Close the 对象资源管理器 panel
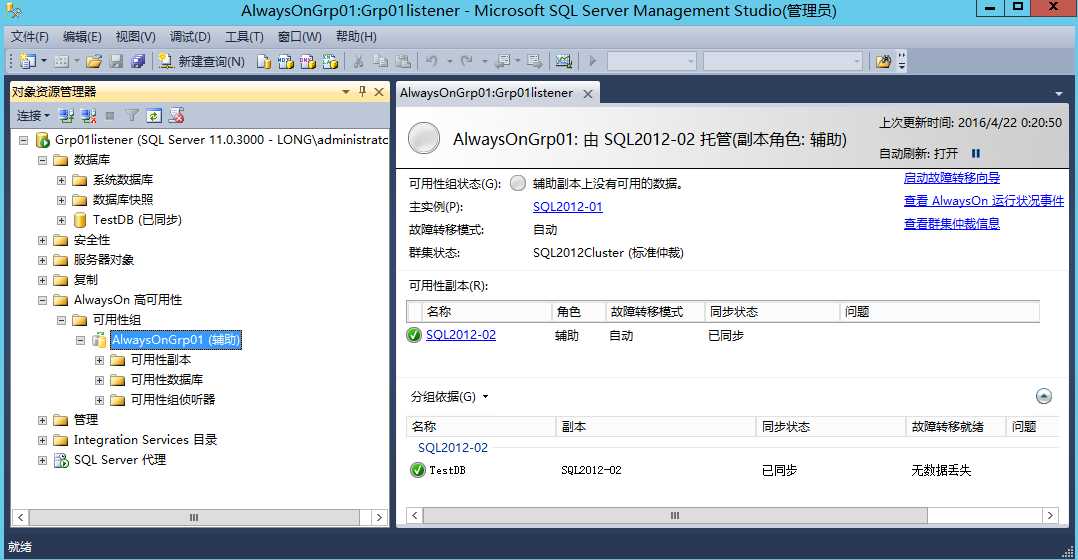The width and height of the screenshot is (1078, 560). click(379, 91)
